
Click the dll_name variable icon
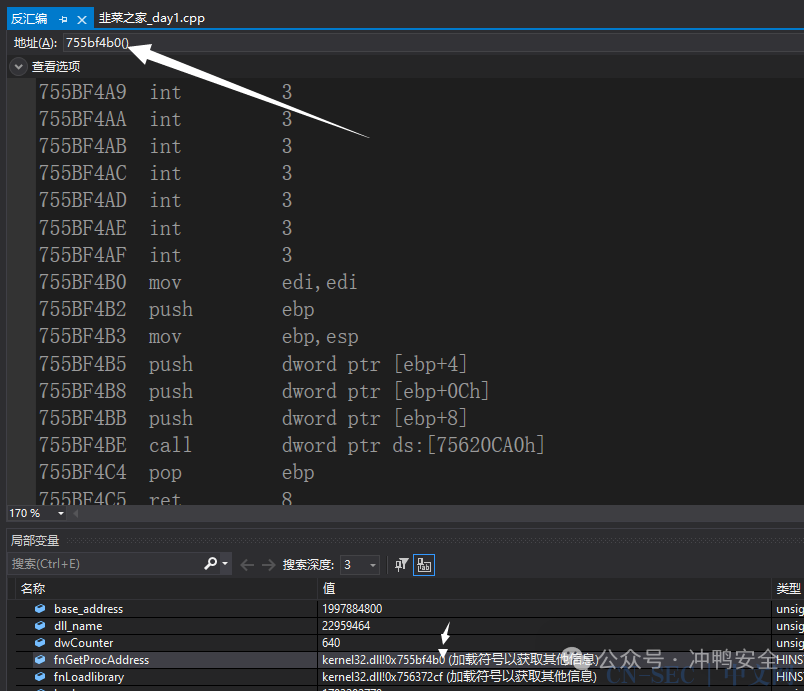[40, 626]
